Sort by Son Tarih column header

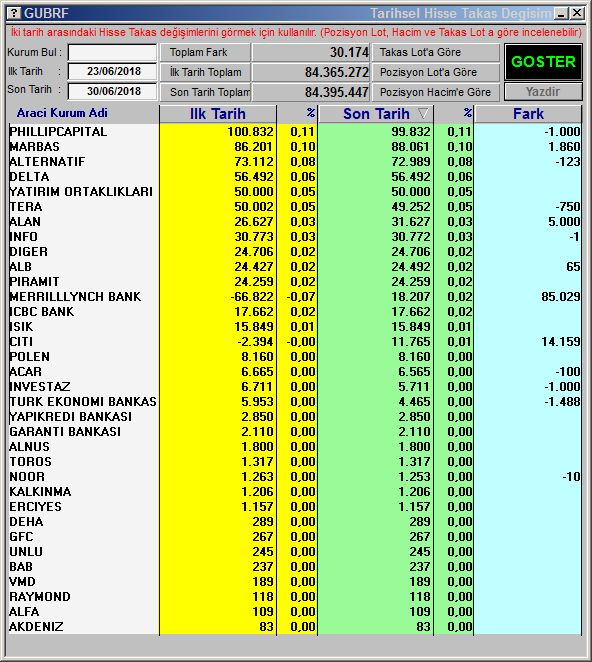376,114
